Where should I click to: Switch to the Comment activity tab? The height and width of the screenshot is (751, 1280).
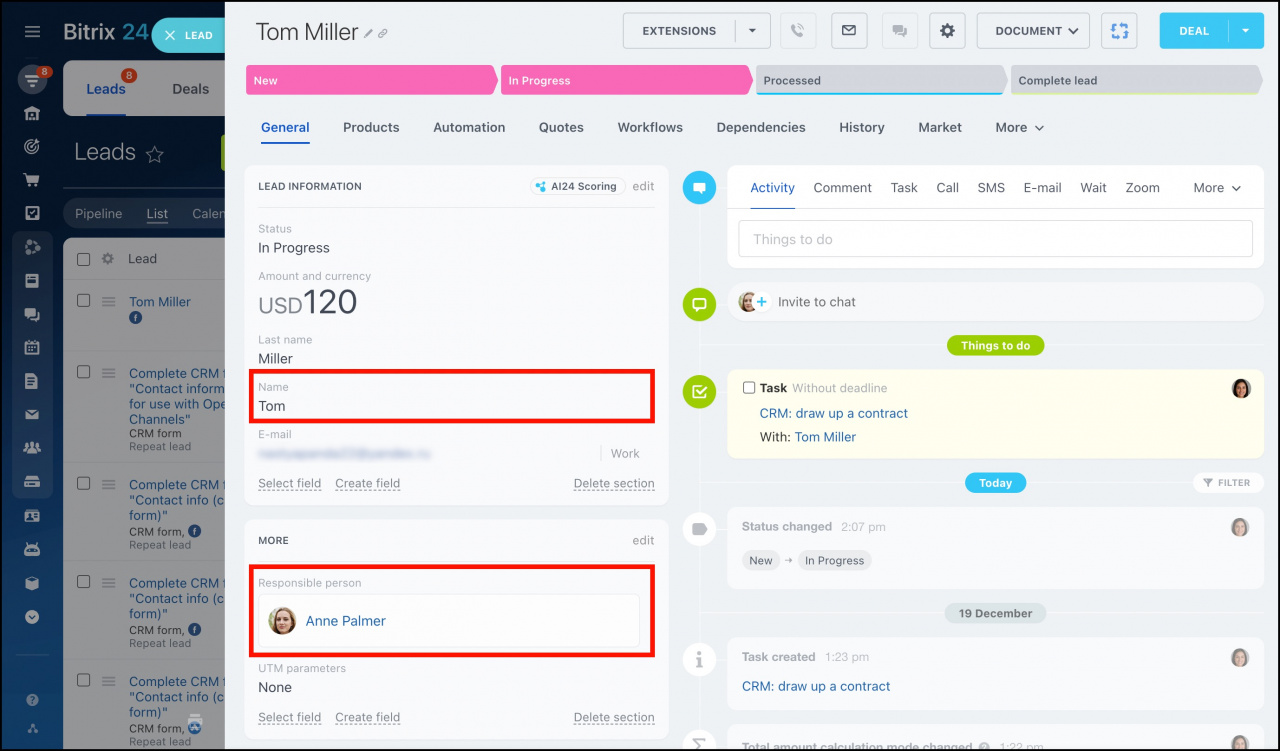pos(843,188)
